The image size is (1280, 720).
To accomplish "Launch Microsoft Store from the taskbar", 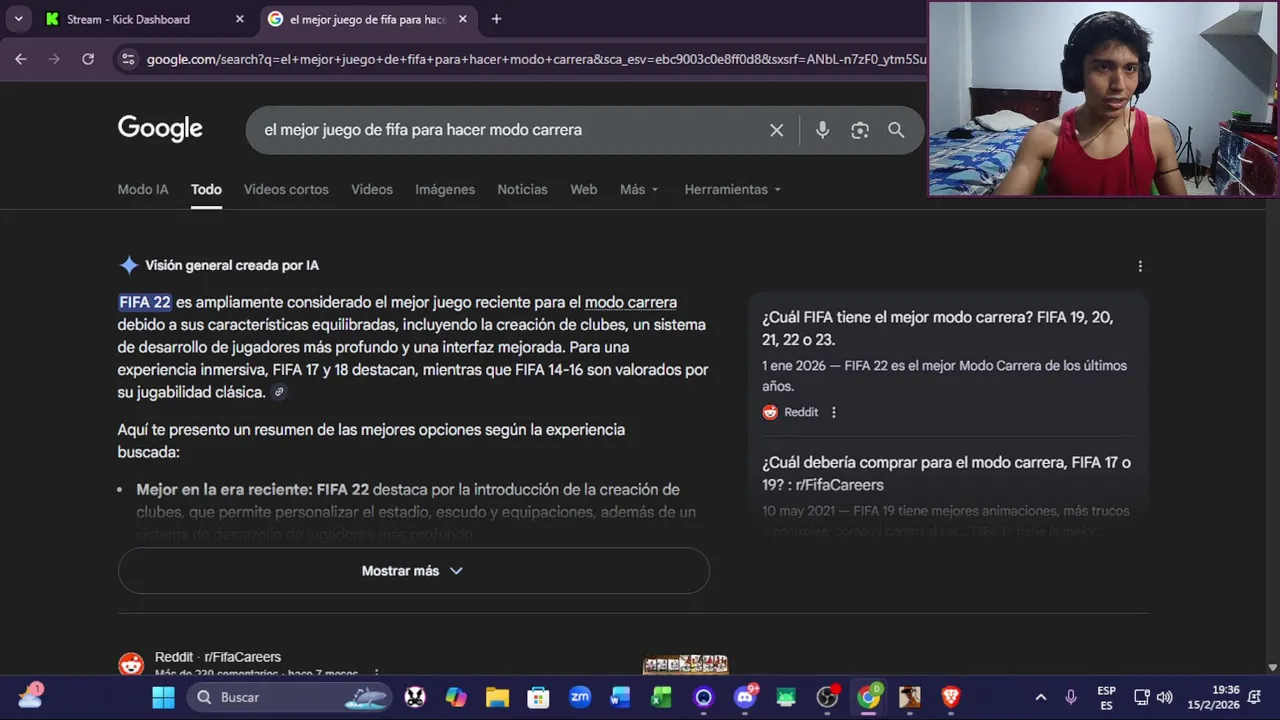I will [x=538, y=697].
